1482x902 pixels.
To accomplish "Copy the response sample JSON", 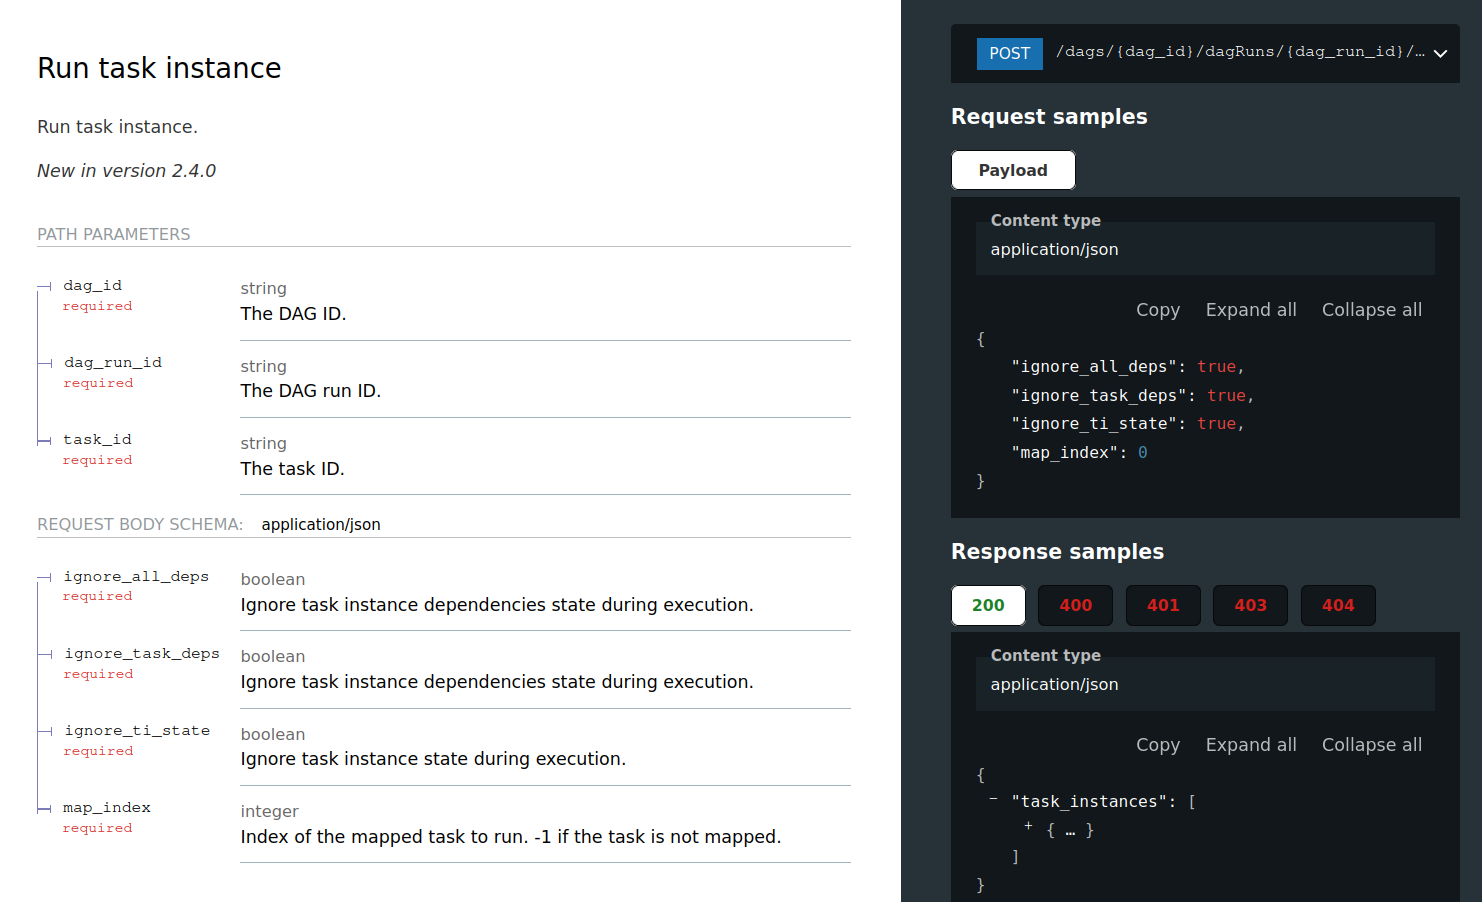I will click(x=1157, y=744).
